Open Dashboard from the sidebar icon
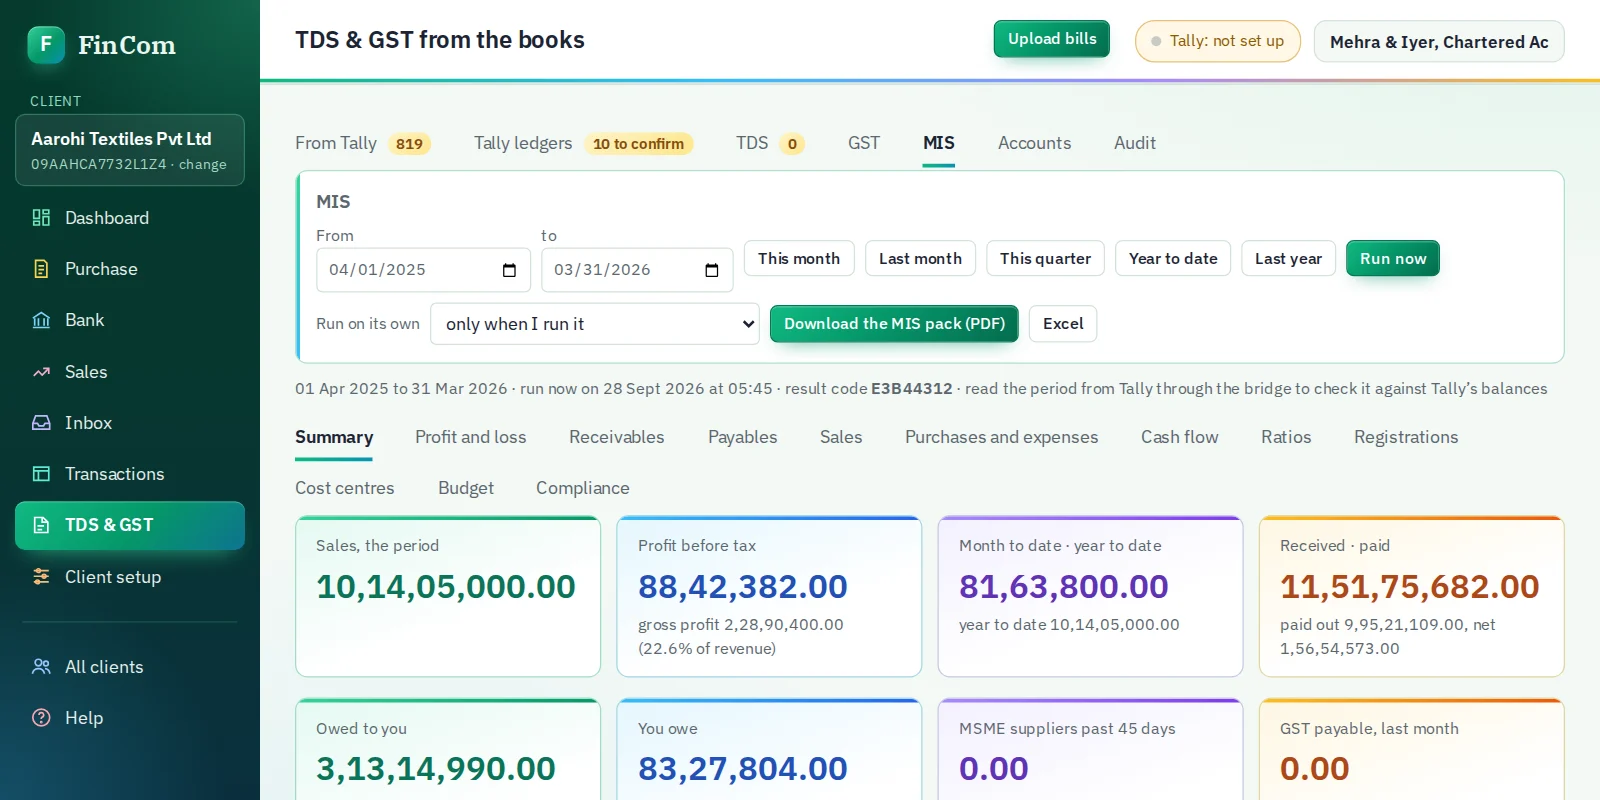Screen dimensions: 1600x800 click(x=41, y=218)
